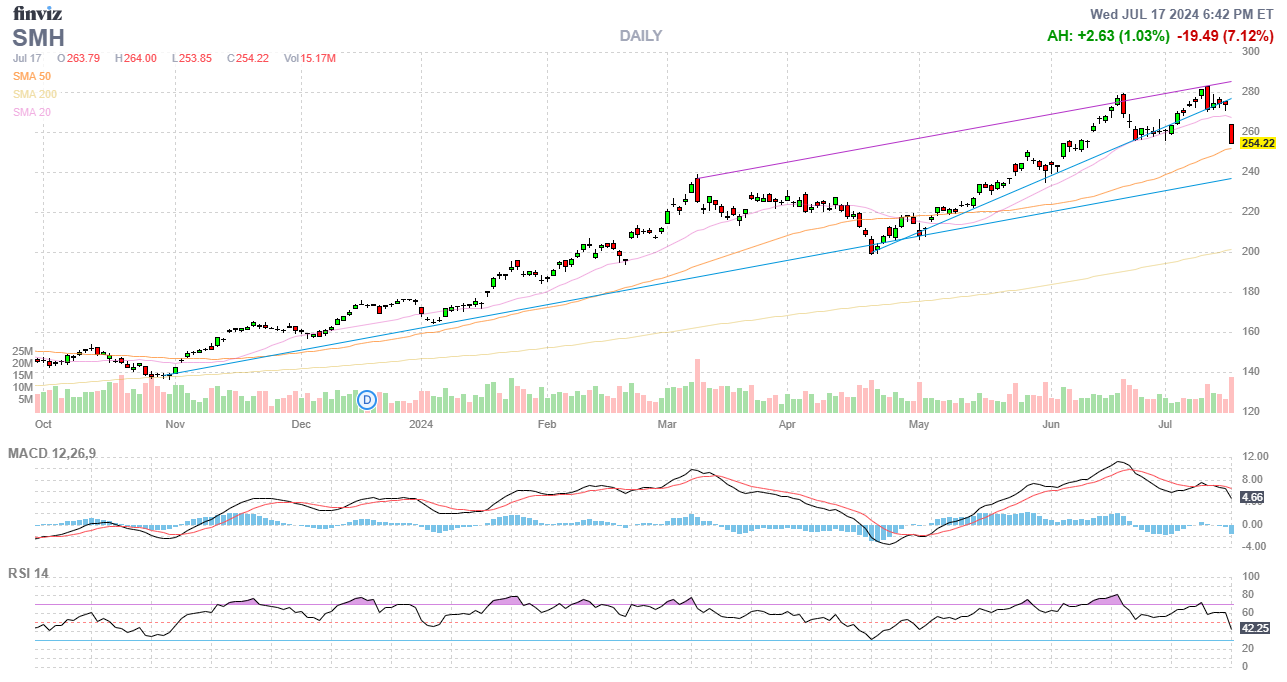Click the tall red July 17 candlestick
1287x682 pixels.
(1231, 134)
